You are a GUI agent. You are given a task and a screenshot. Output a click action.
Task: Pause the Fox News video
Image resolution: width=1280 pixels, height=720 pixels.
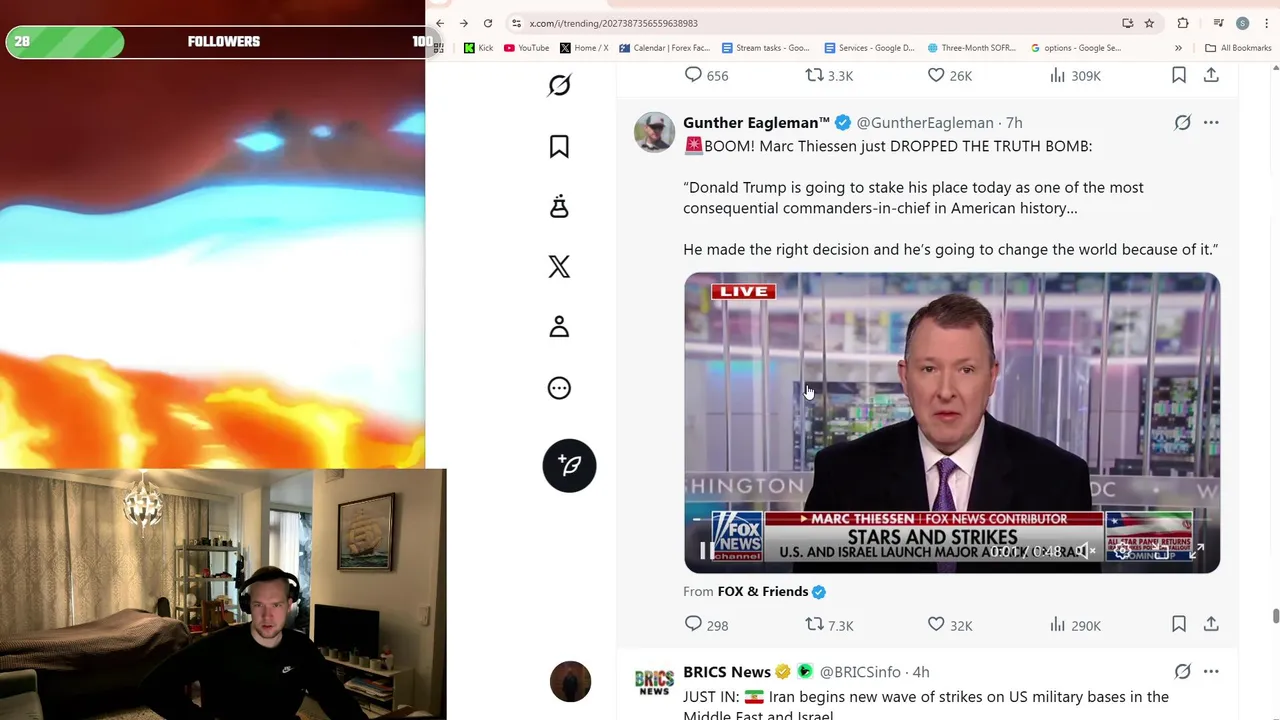point(706,551)
